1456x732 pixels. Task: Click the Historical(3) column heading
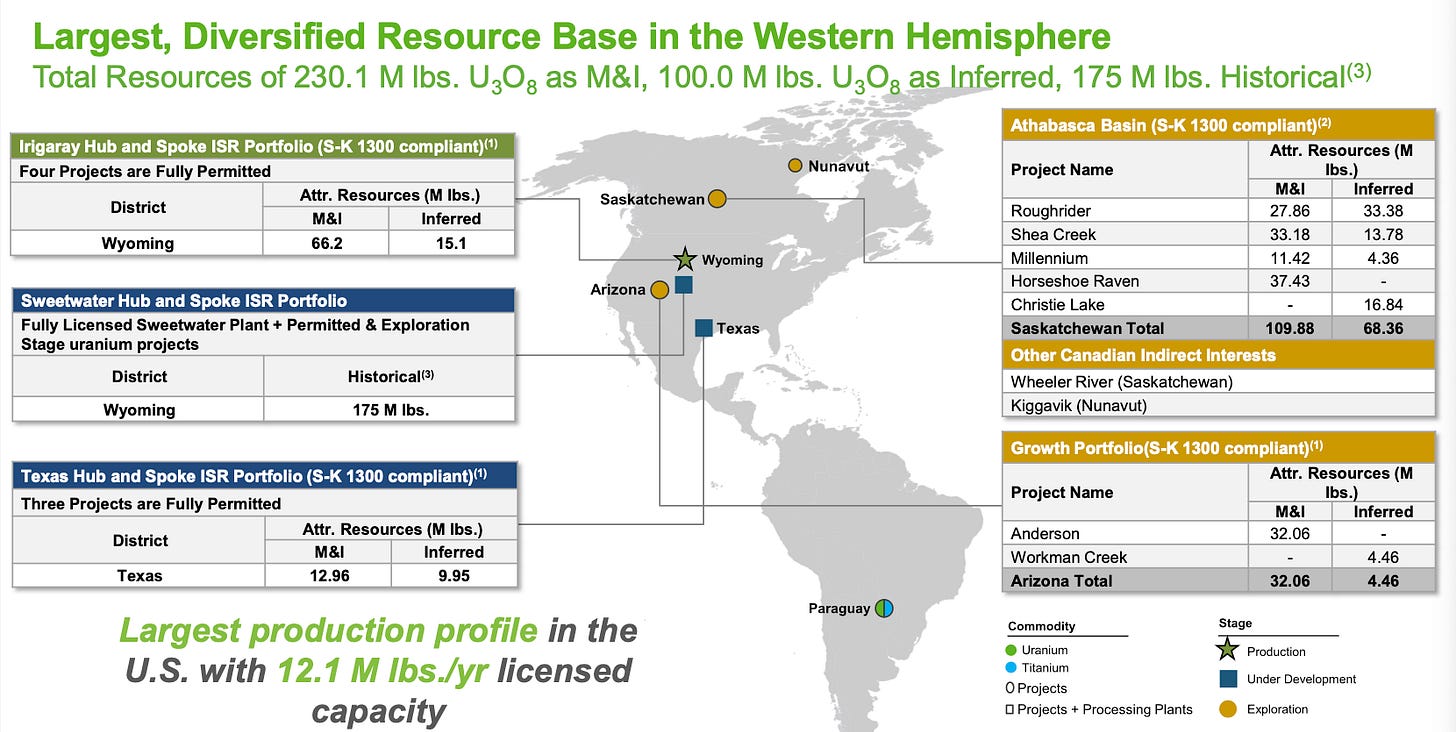click(x=389, y=376)
